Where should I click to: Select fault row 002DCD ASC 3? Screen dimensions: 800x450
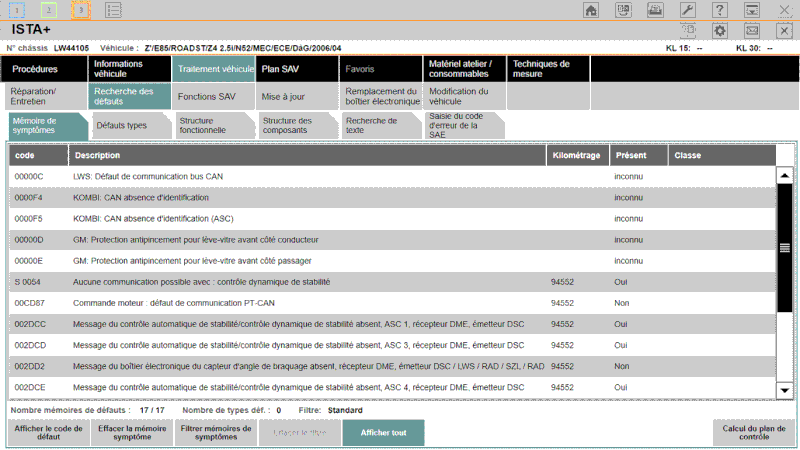coord(392,345)
